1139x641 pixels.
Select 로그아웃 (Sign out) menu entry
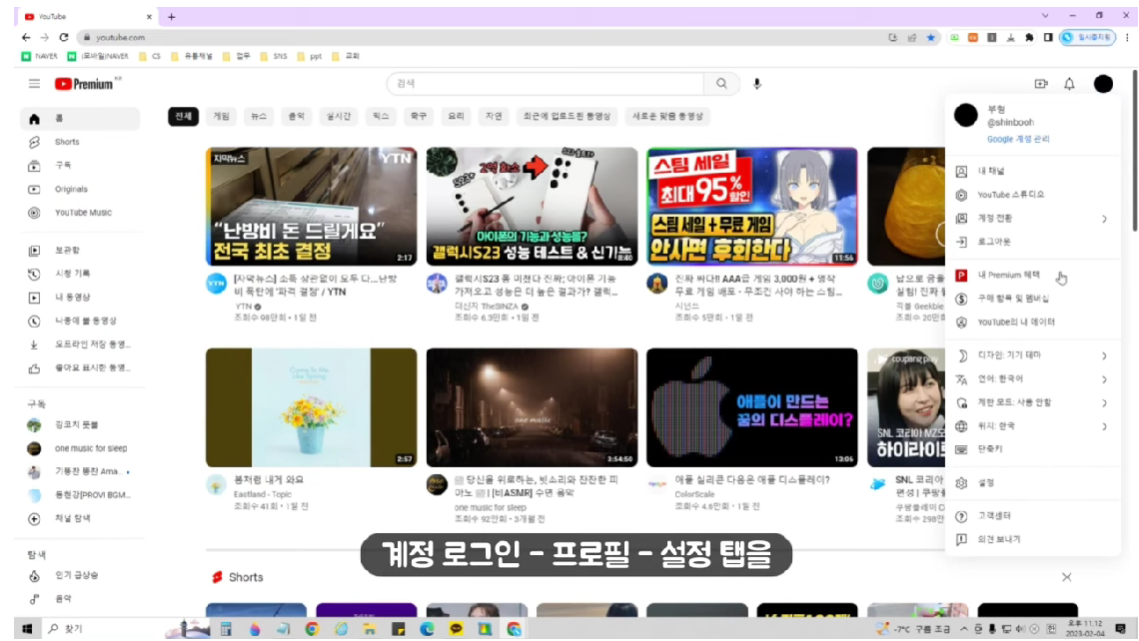994,242
